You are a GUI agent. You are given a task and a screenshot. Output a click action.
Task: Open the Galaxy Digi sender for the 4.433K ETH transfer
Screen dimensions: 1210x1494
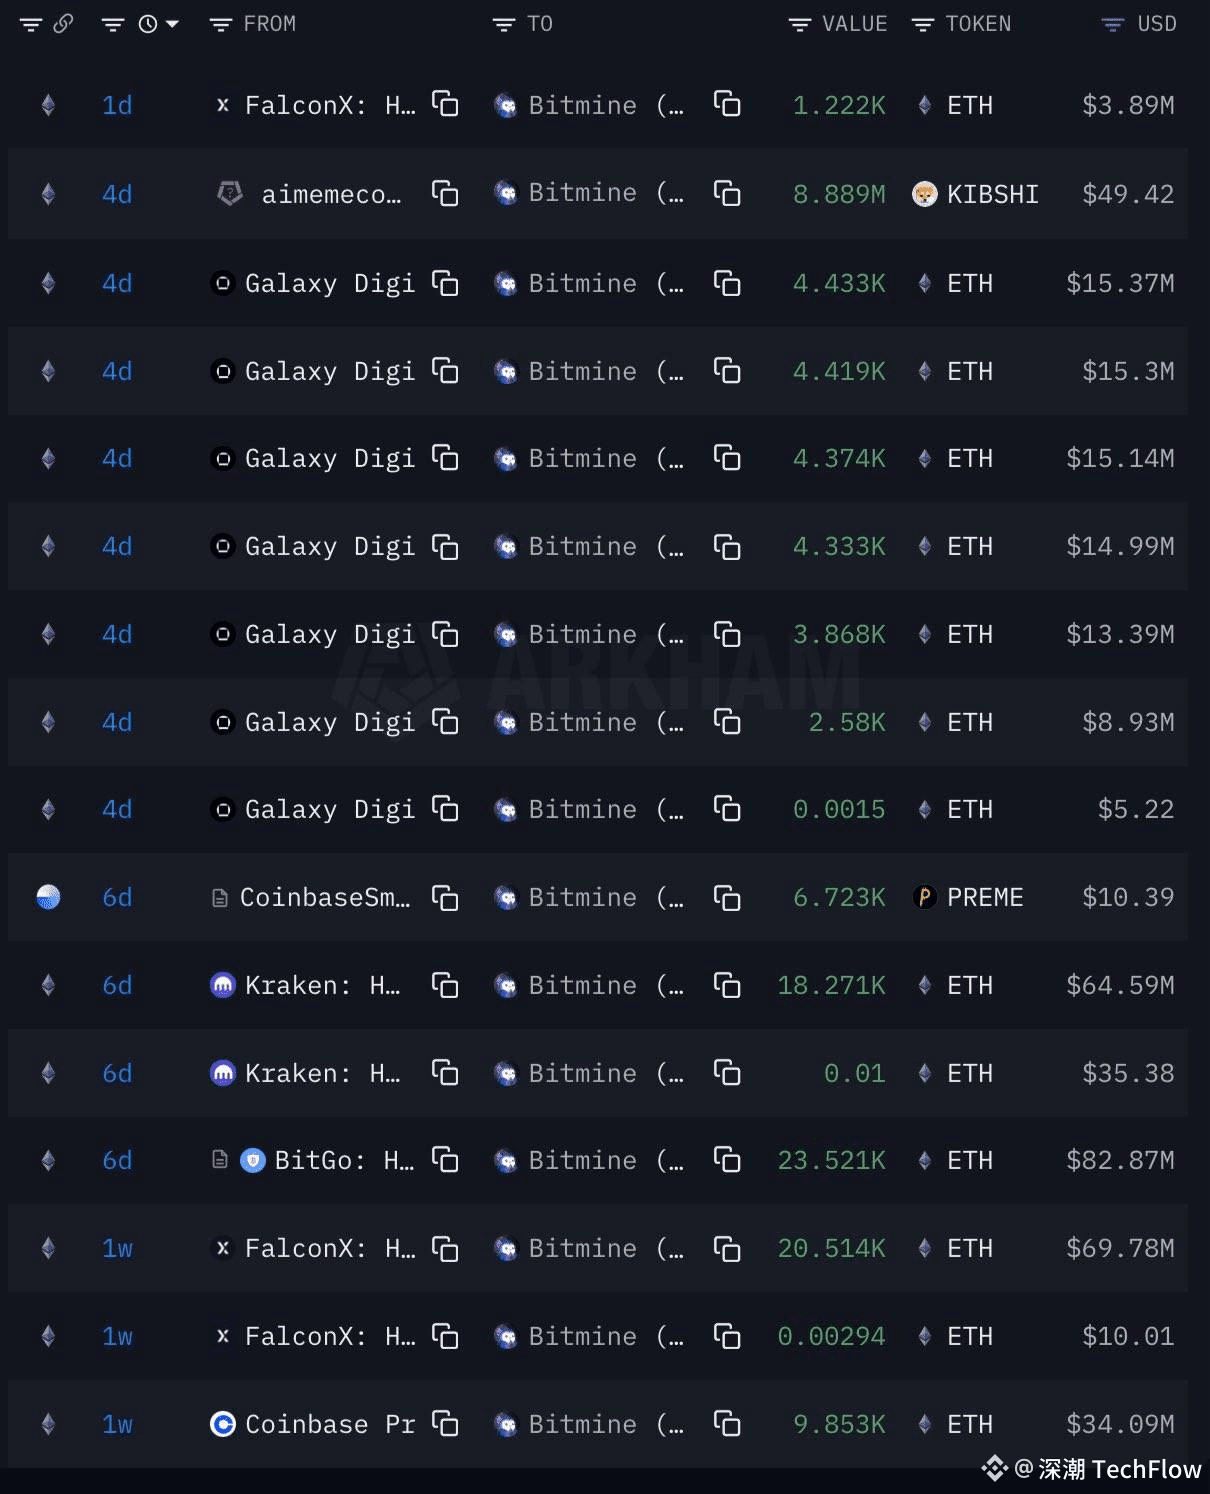[x=313, y=283]
